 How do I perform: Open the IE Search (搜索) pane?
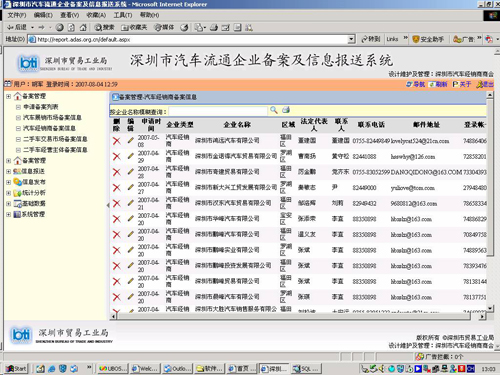click(104, 28)
